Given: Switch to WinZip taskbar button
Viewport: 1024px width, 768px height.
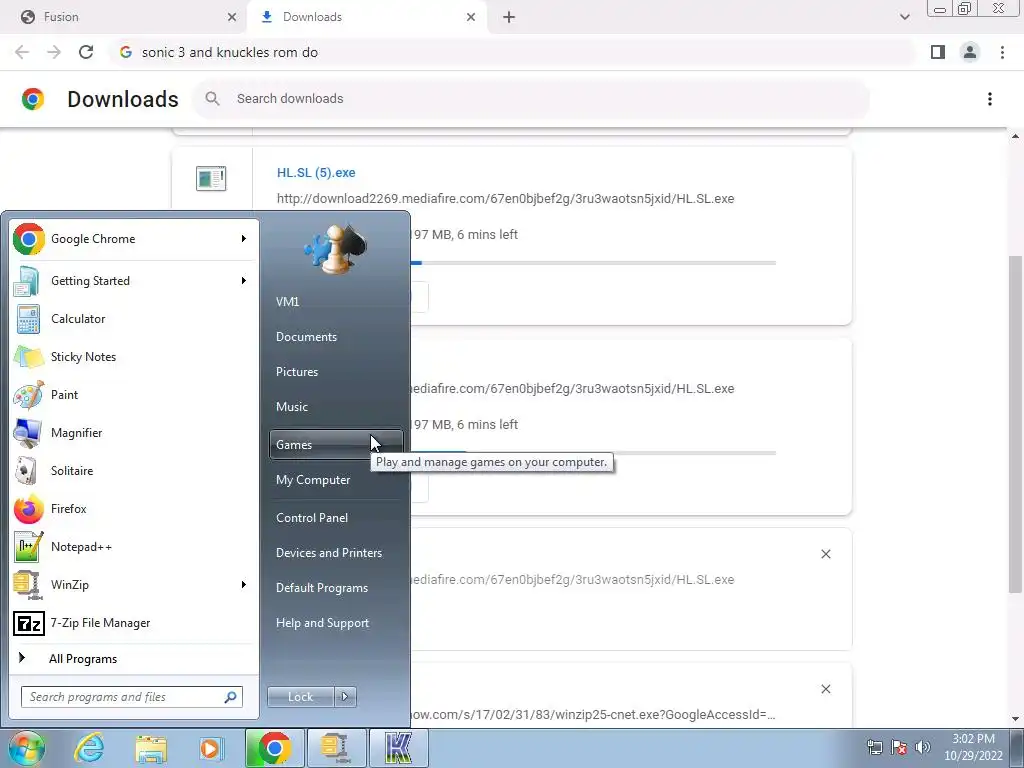Looking at the screenshot, I should click(x=336, y=748).
